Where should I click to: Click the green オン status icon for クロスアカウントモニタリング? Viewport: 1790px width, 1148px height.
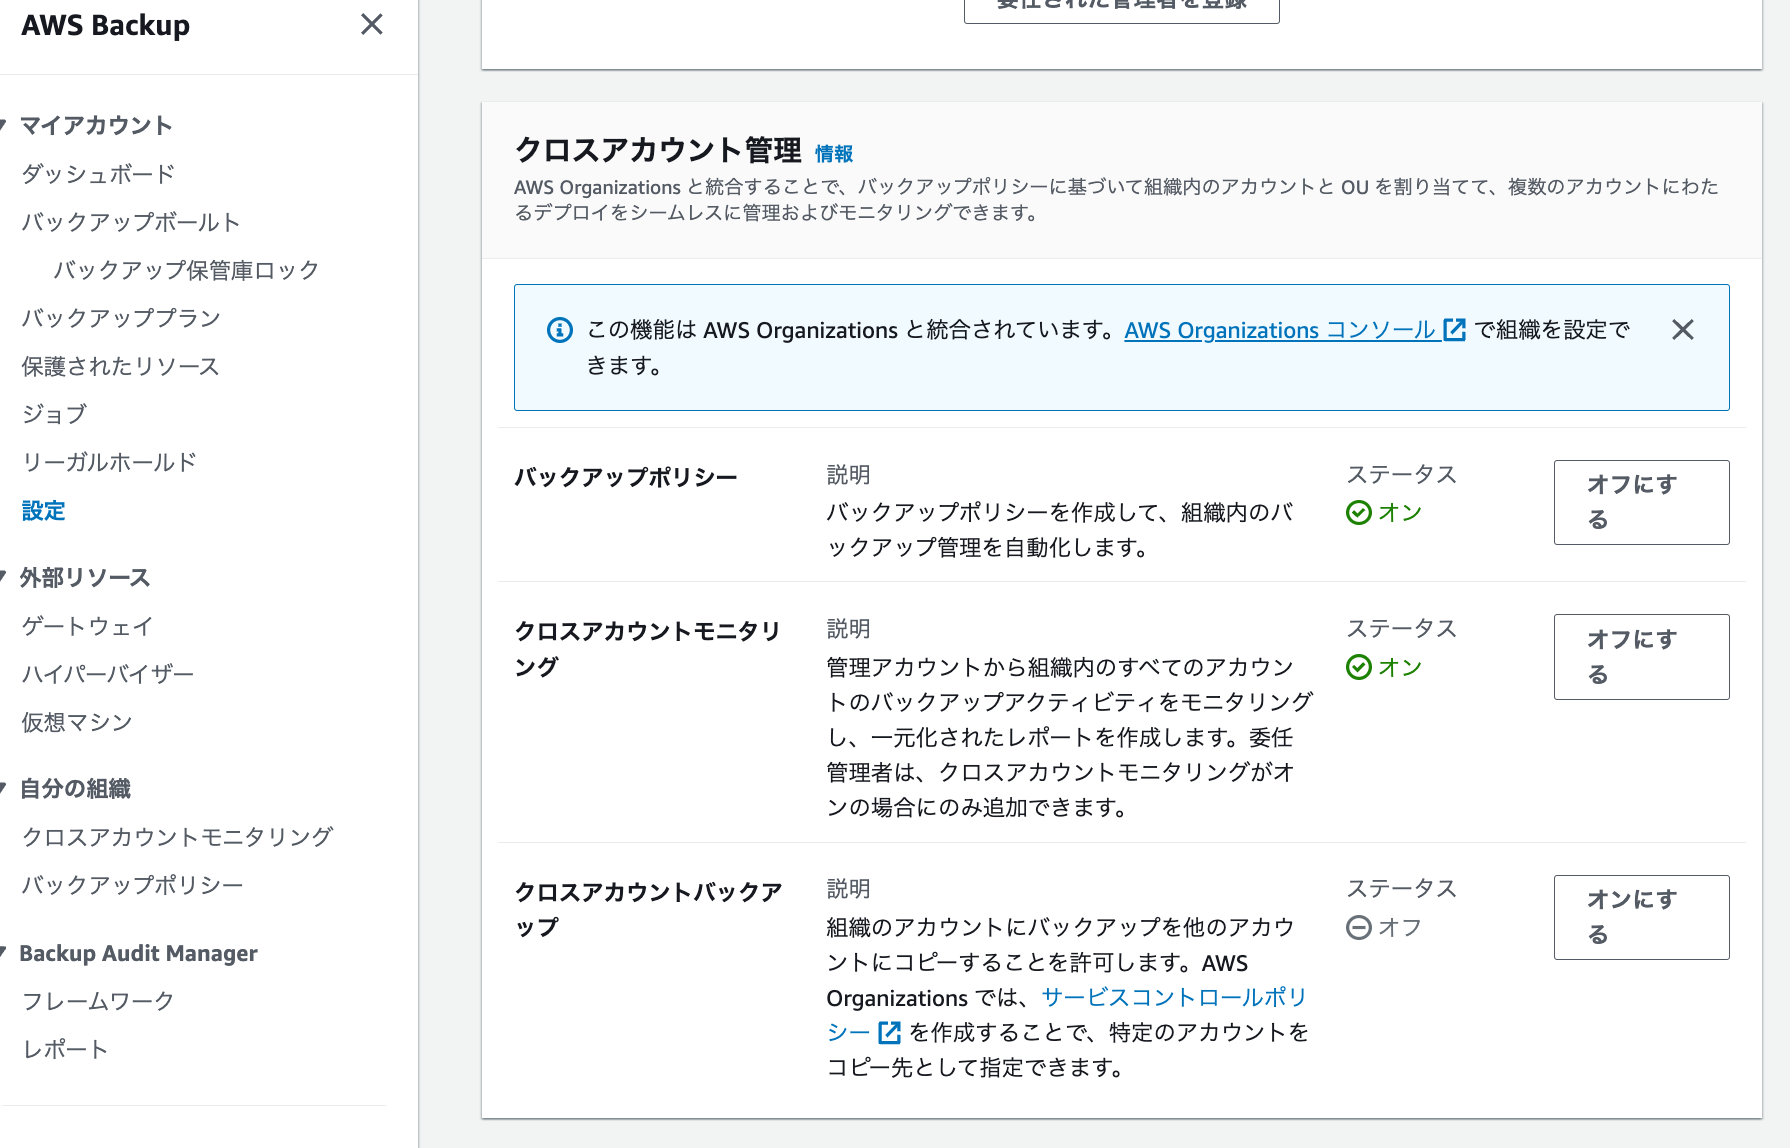click(1358, 667)
